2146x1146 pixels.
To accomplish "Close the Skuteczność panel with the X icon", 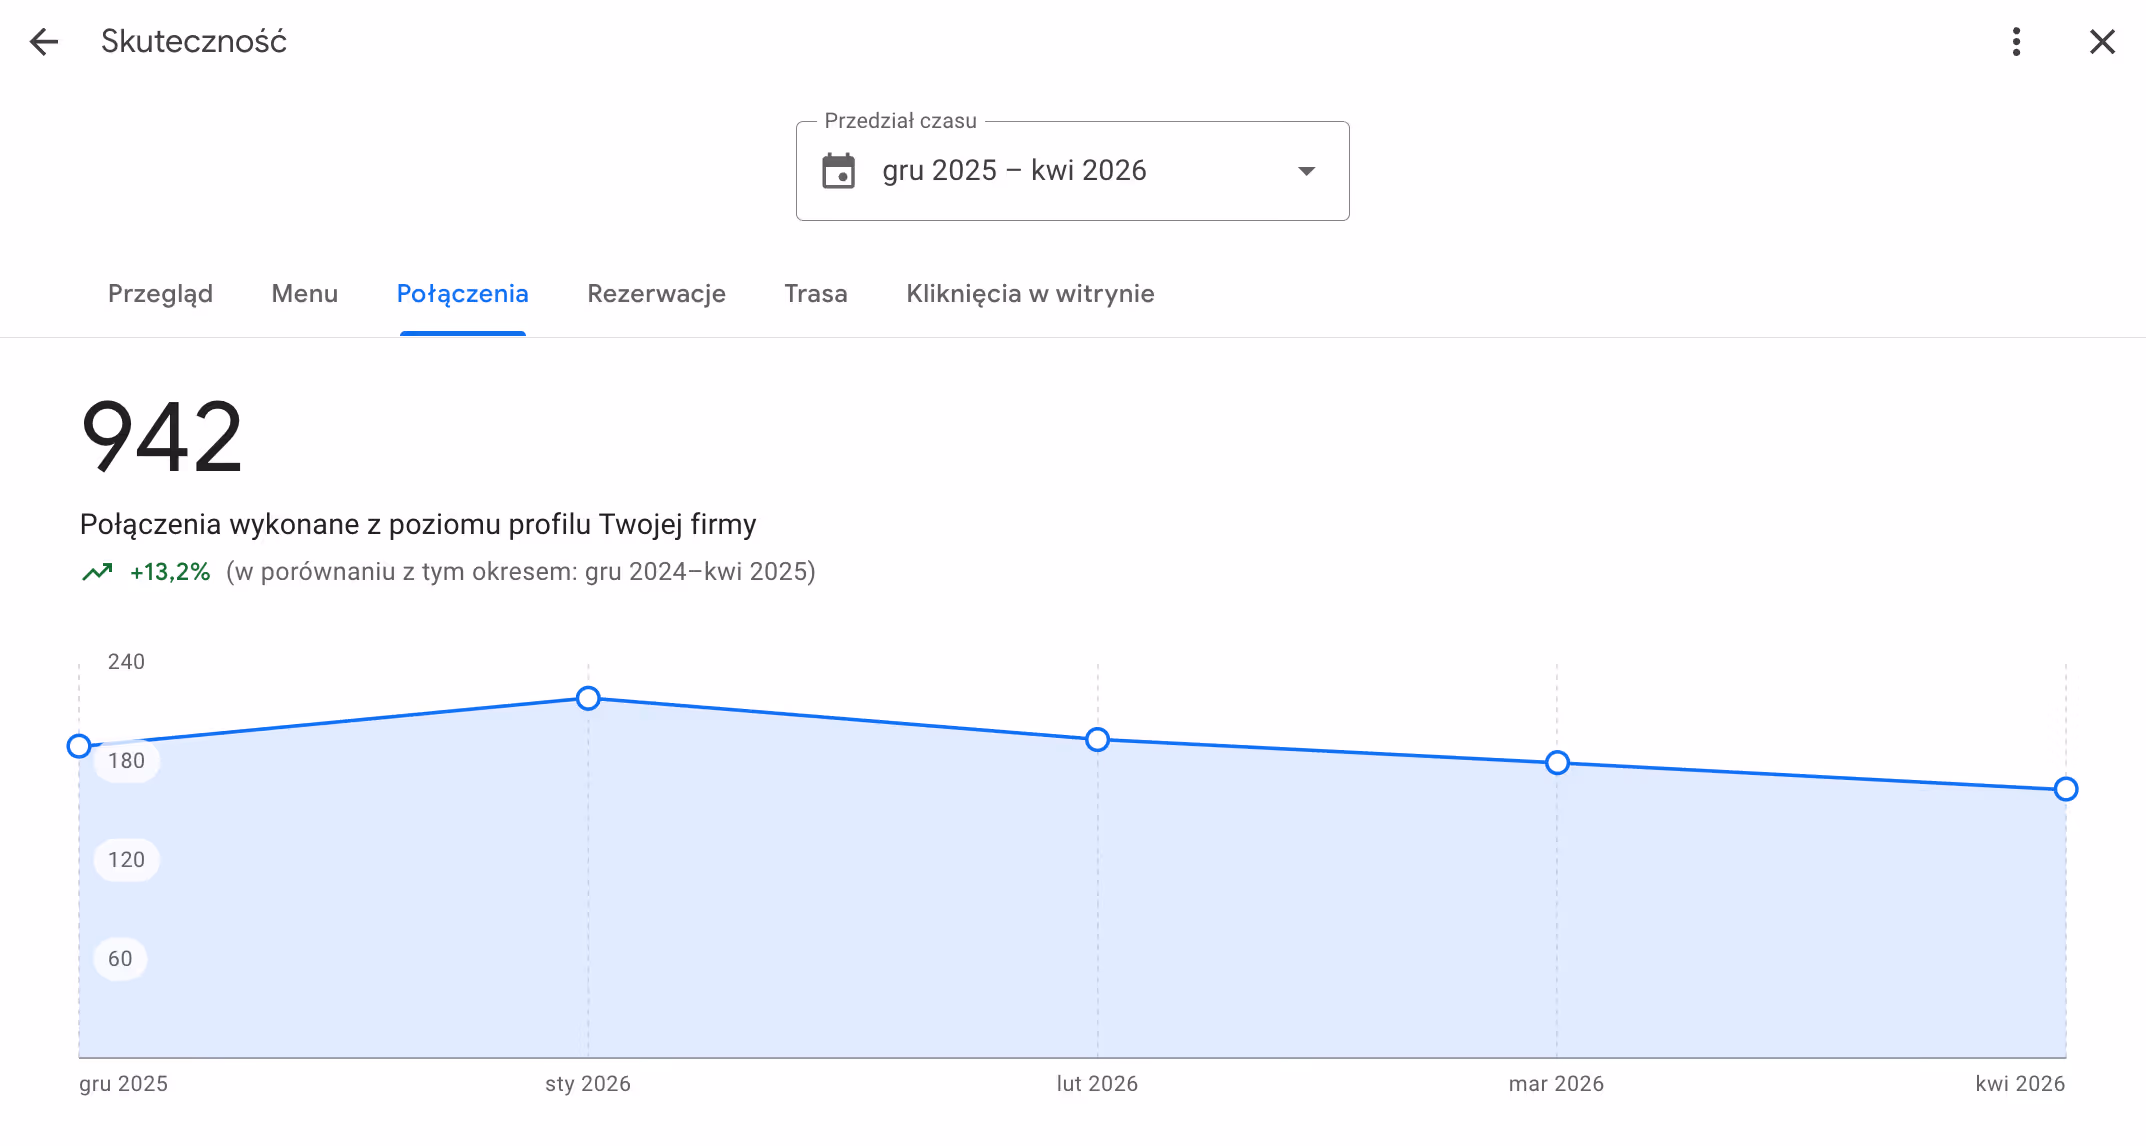I will 2102,42.
